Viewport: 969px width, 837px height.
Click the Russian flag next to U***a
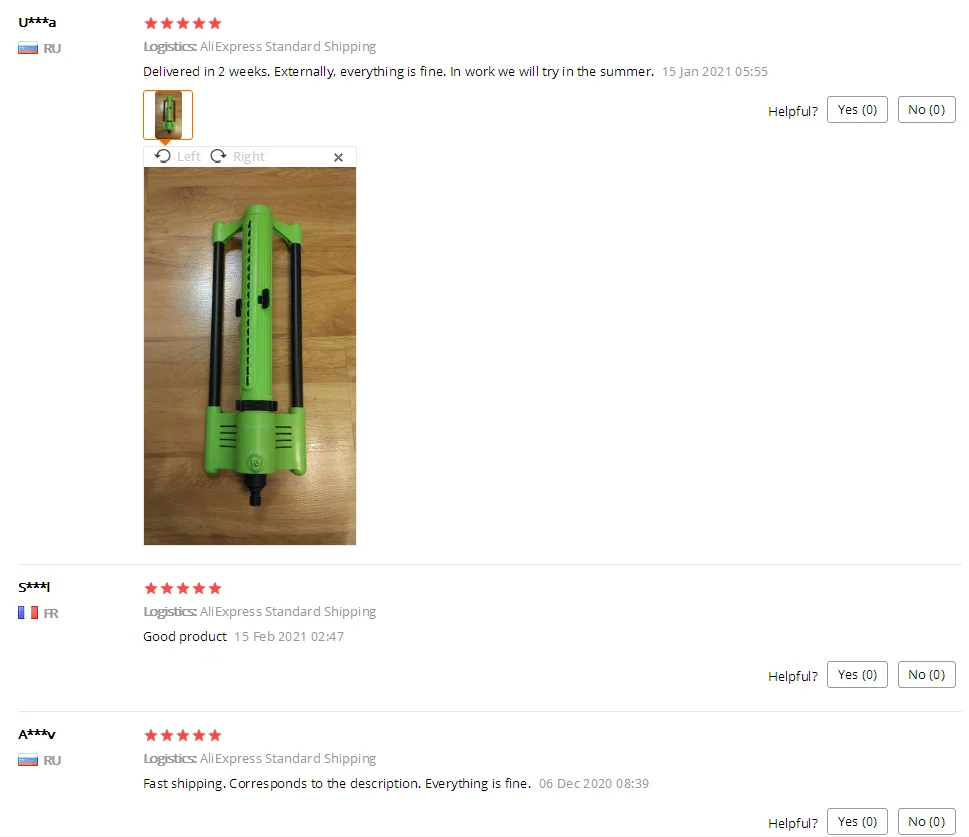click(28, 48)
